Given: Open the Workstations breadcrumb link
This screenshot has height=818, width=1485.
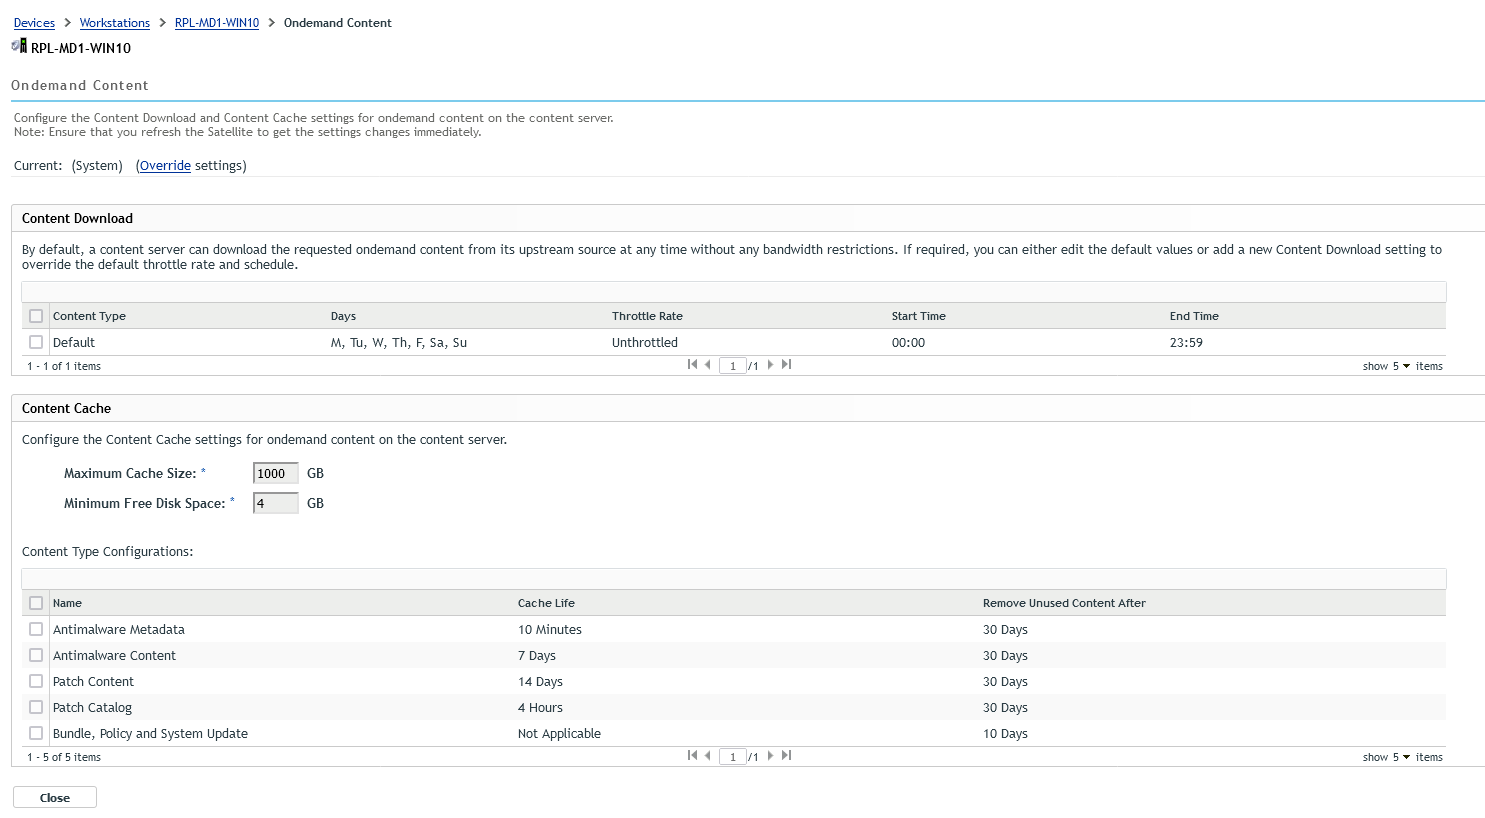Looking at the screenshot, I should click(114, 23).
